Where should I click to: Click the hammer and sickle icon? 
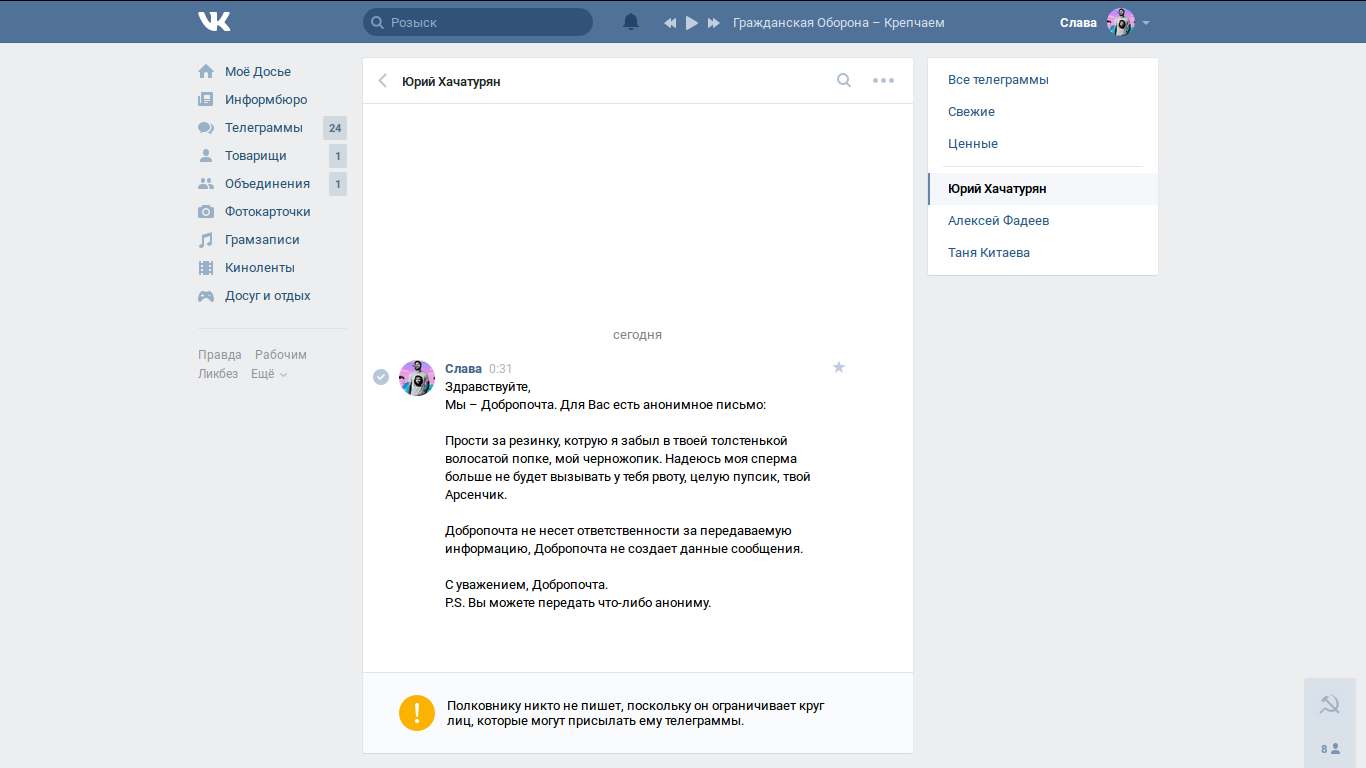(x=1330, y=704)
